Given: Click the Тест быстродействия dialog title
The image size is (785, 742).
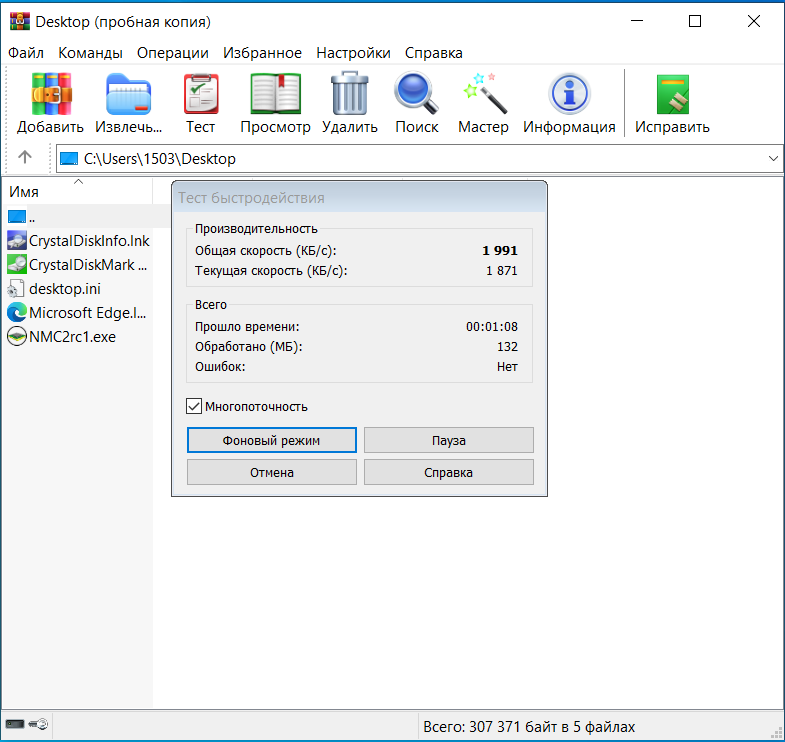Looking at the screenshot, I should pyautogui.click(x=251, y=198).
